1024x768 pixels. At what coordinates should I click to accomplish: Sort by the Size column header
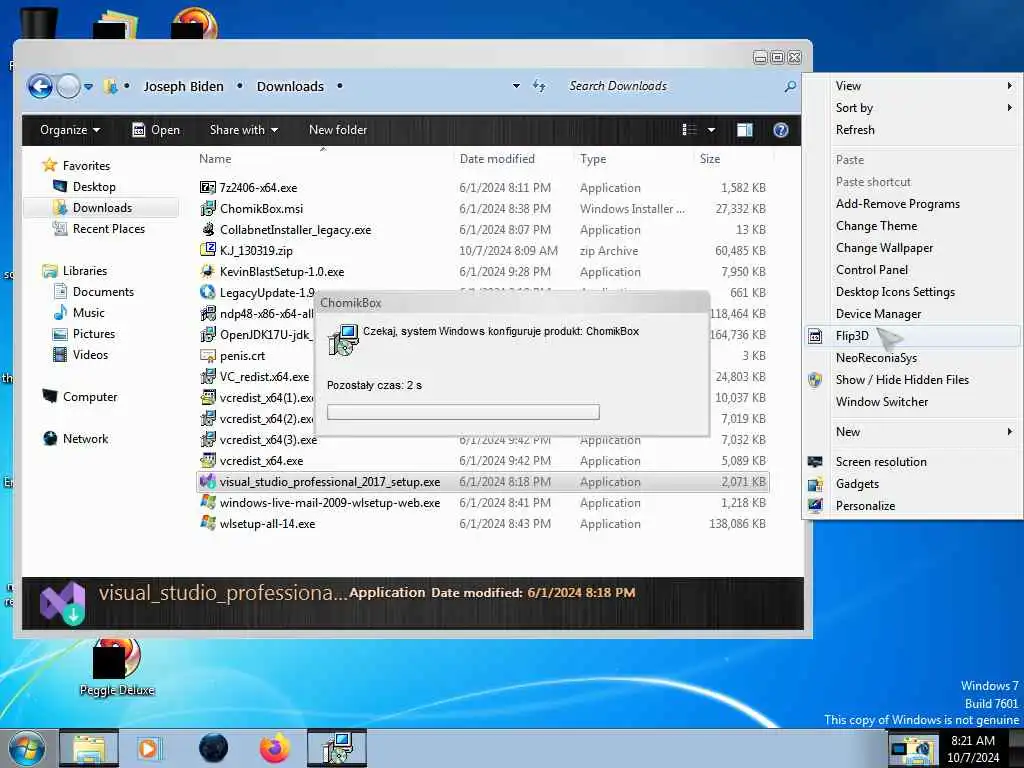[x=710, y=159]
